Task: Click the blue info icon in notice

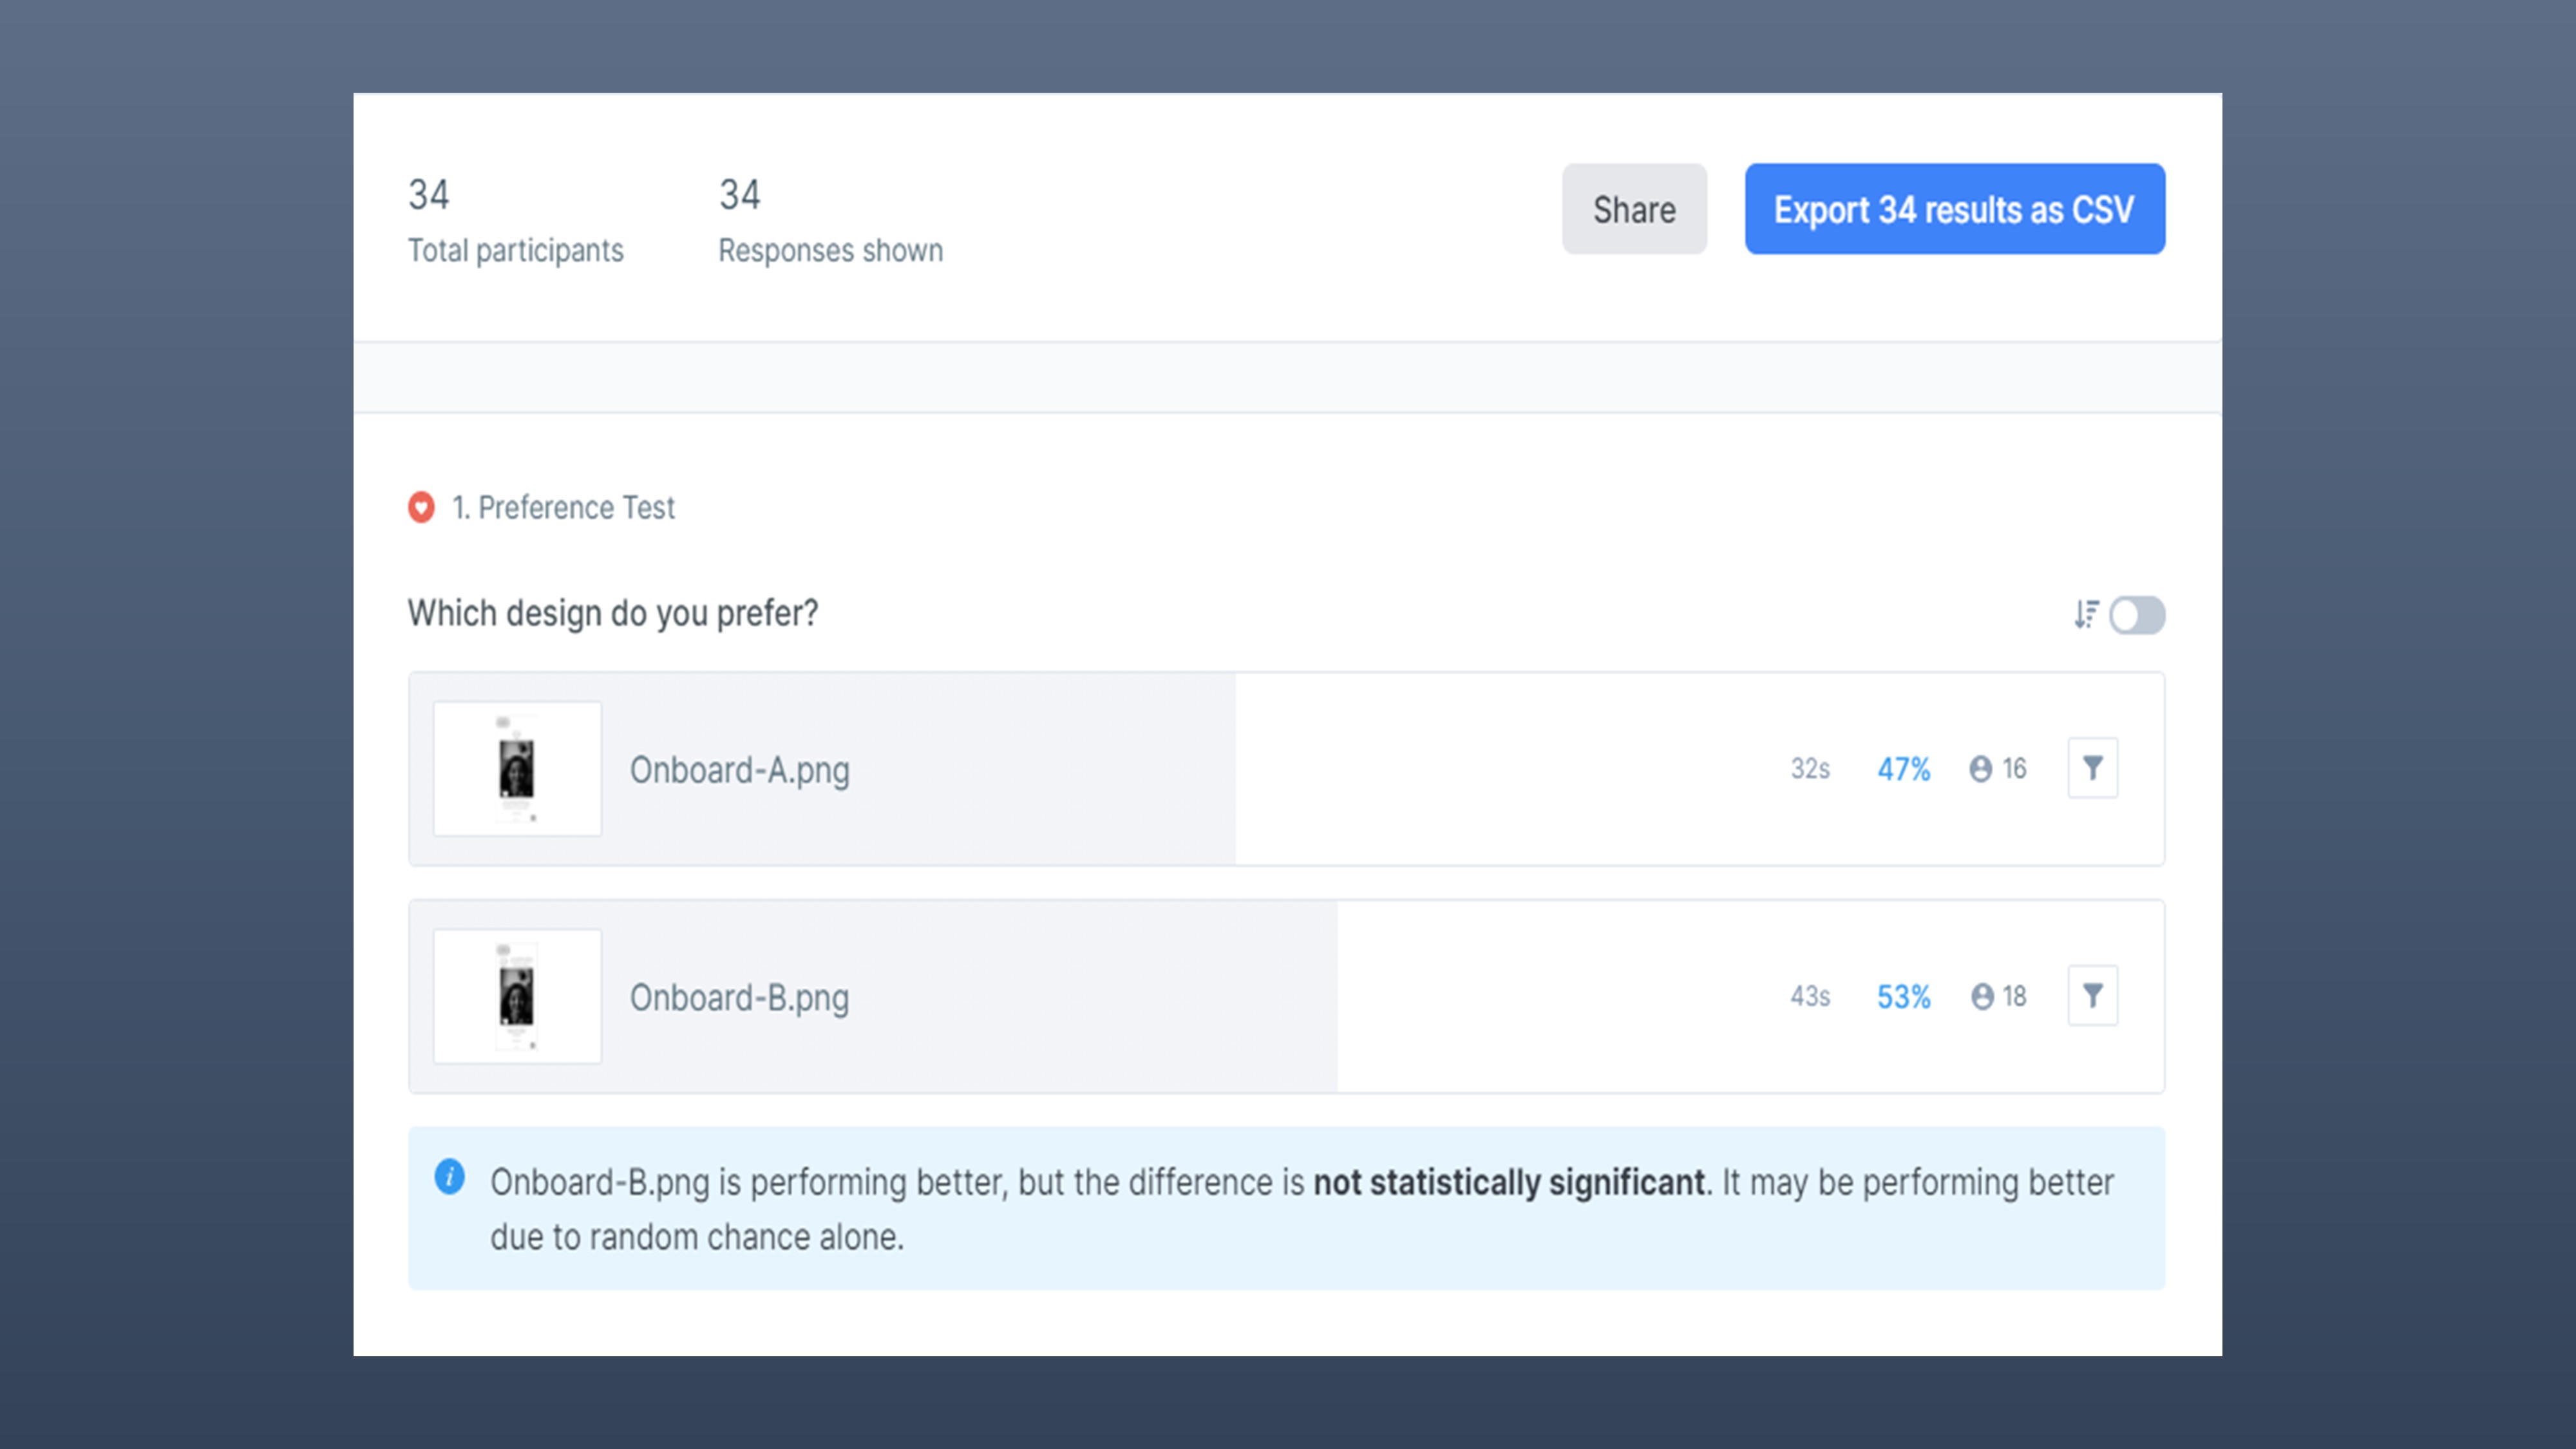Action: (450, 1177)
